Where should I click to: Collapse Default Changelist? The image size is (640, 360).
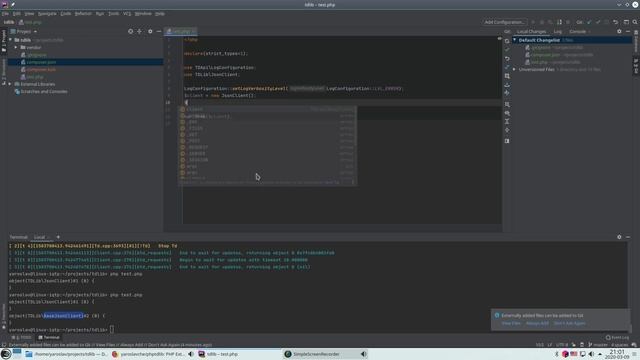(515, 40)
